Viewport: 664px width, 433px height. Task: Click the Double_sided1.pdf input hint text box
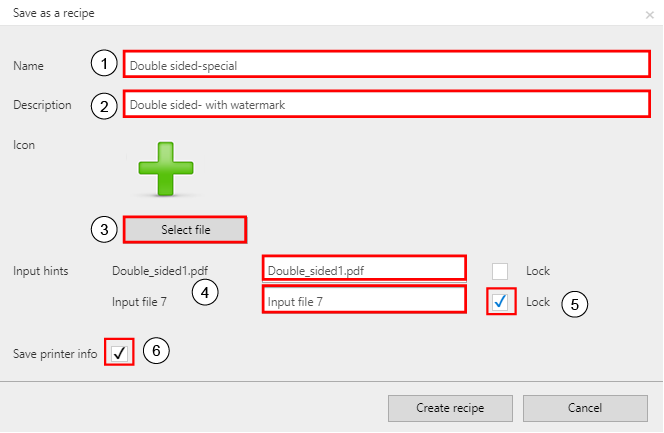click(x=364, y=269)
